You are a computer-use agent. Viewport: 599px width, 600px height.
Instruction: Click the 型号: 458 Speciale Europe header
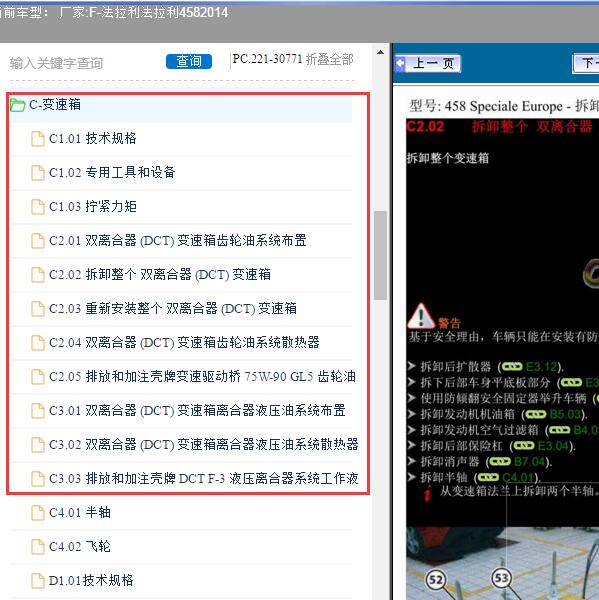[x=504, y=106]
